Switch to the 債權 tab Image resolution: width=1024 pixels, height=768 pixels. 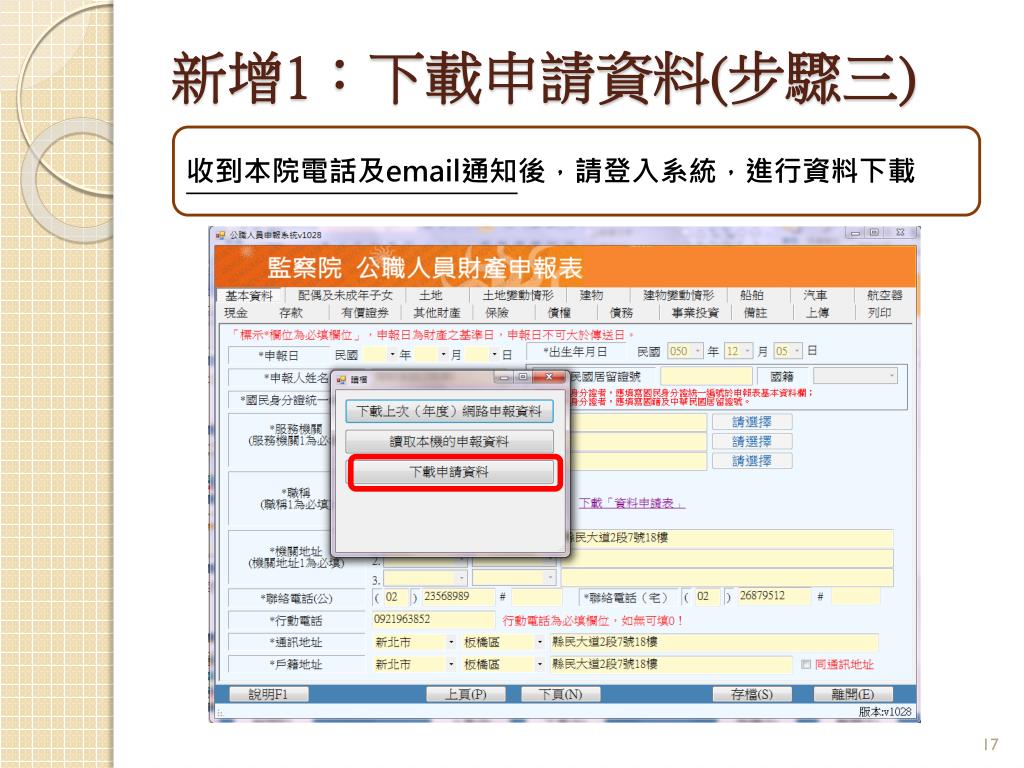560,313
